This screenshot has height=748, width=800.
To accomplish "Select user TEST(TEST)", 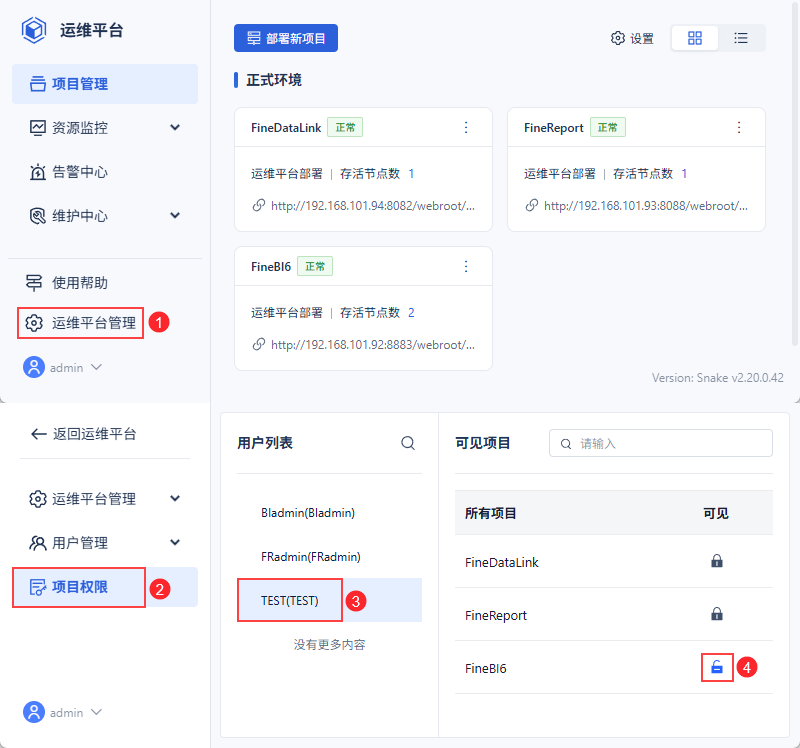I will (x=330, y=601).
